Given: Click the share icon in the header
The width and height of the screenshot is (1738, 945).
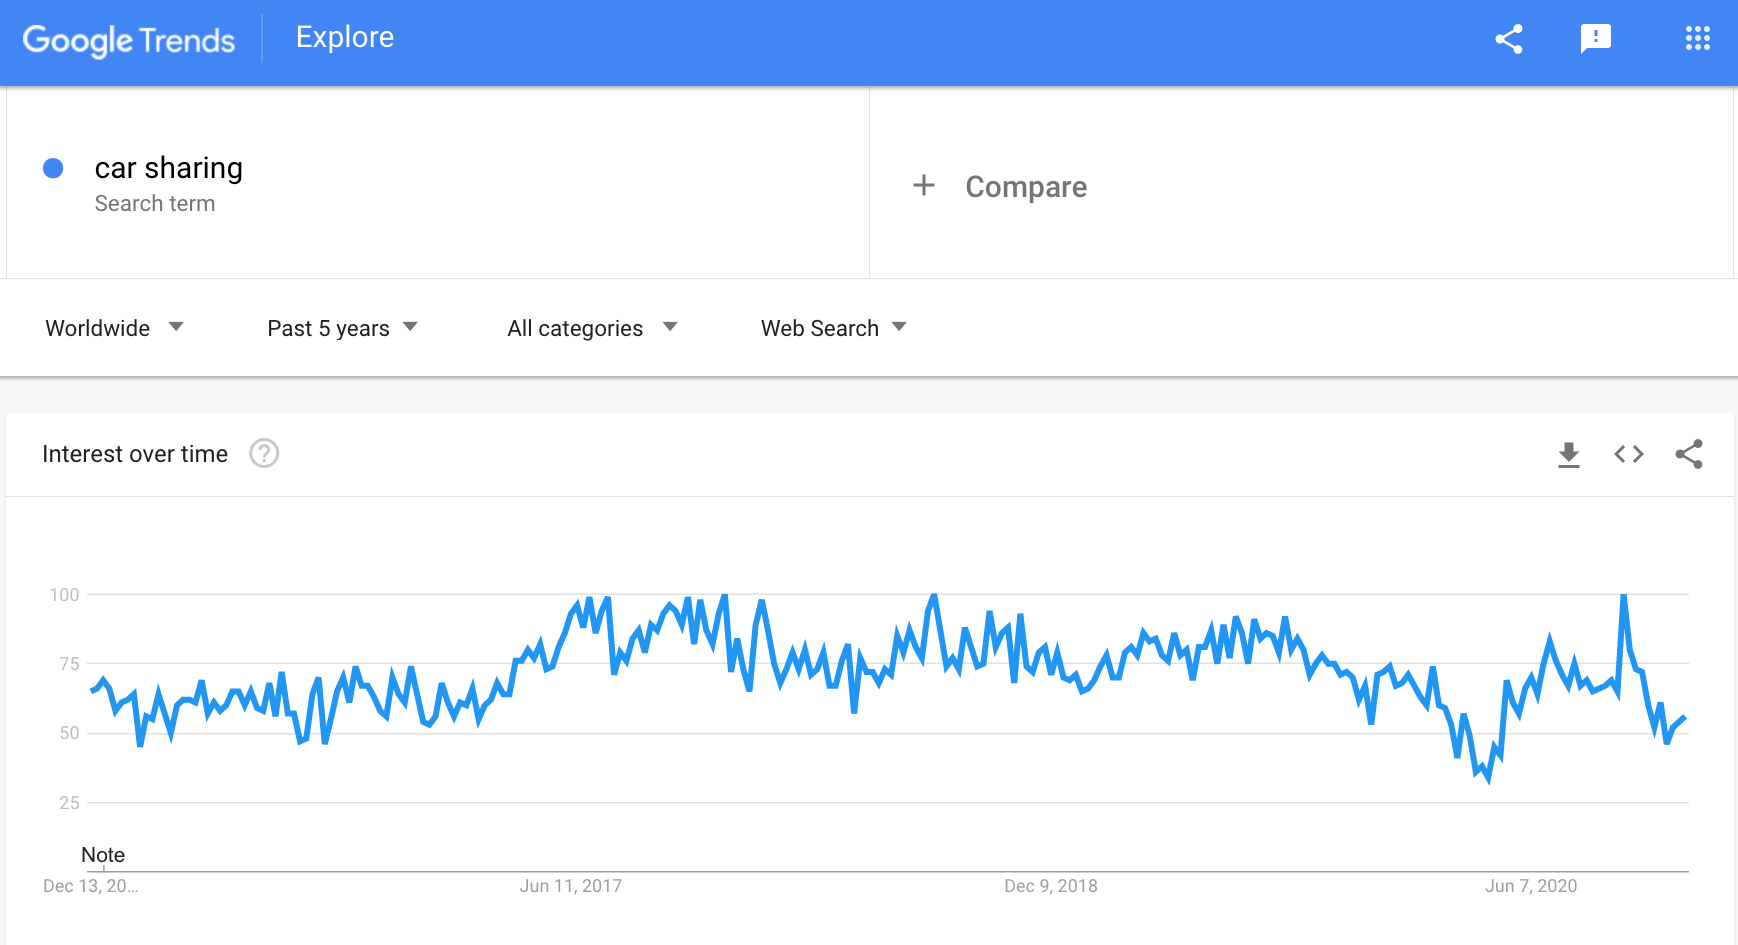Looking at the screenshot, I should [x=1509, y=39].
